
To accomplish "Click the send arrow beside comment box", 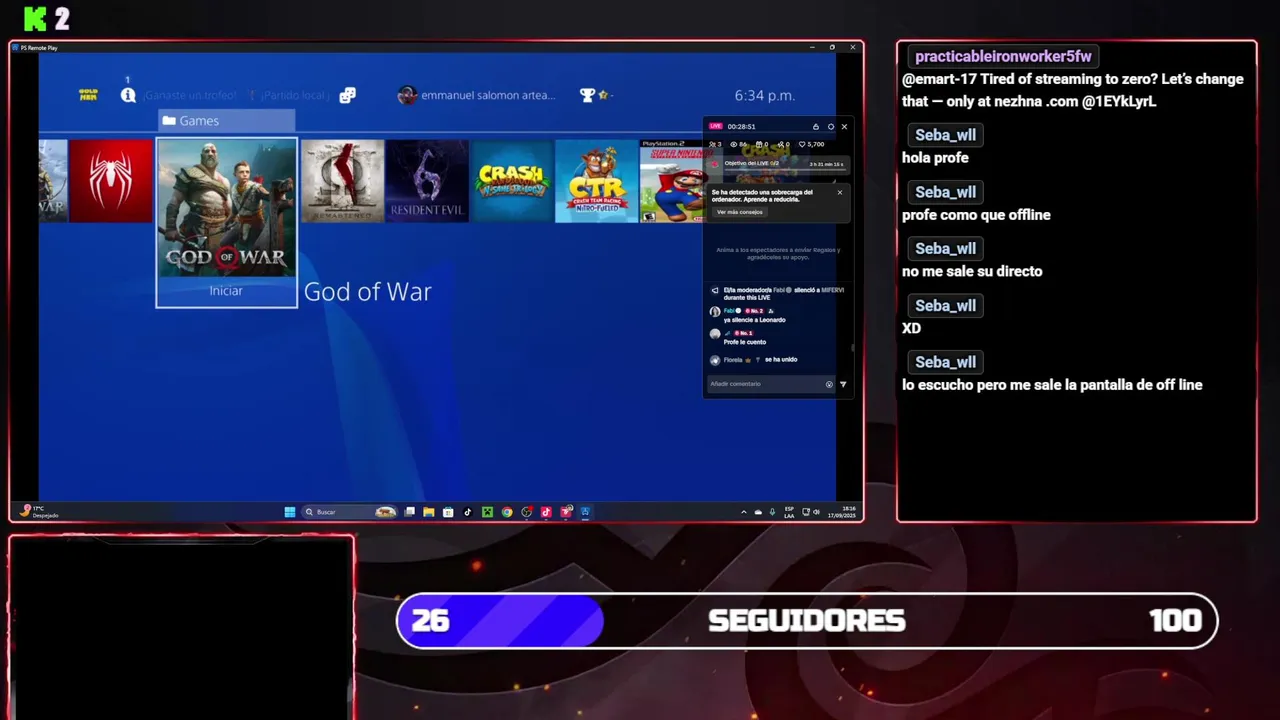I will point(843,384).
